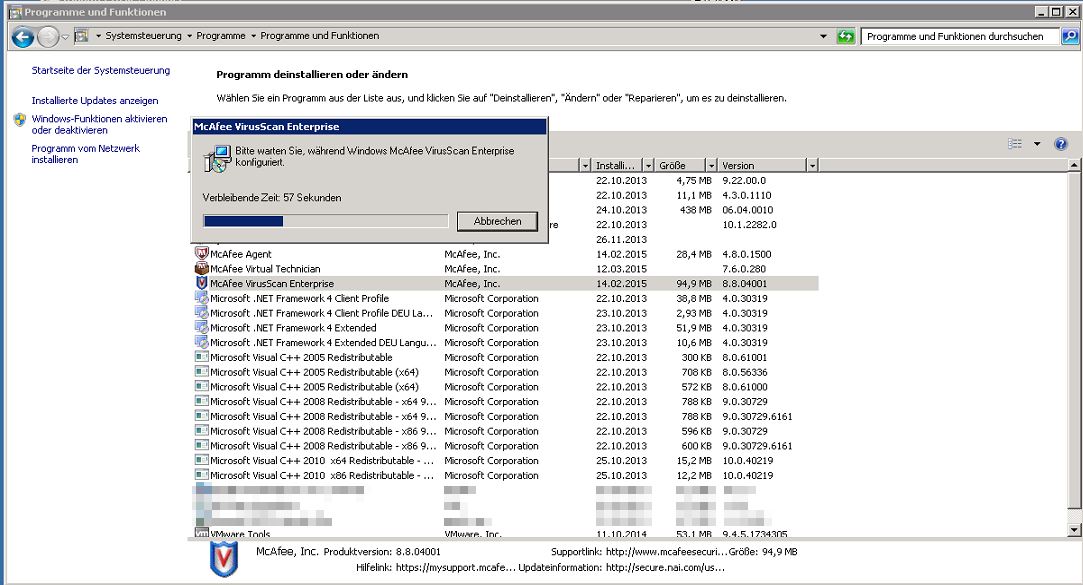Click the large McAfee shield in details pane
Image resolution: width=1083 pixels, height=585 pixels.
[x=224, y=559]
